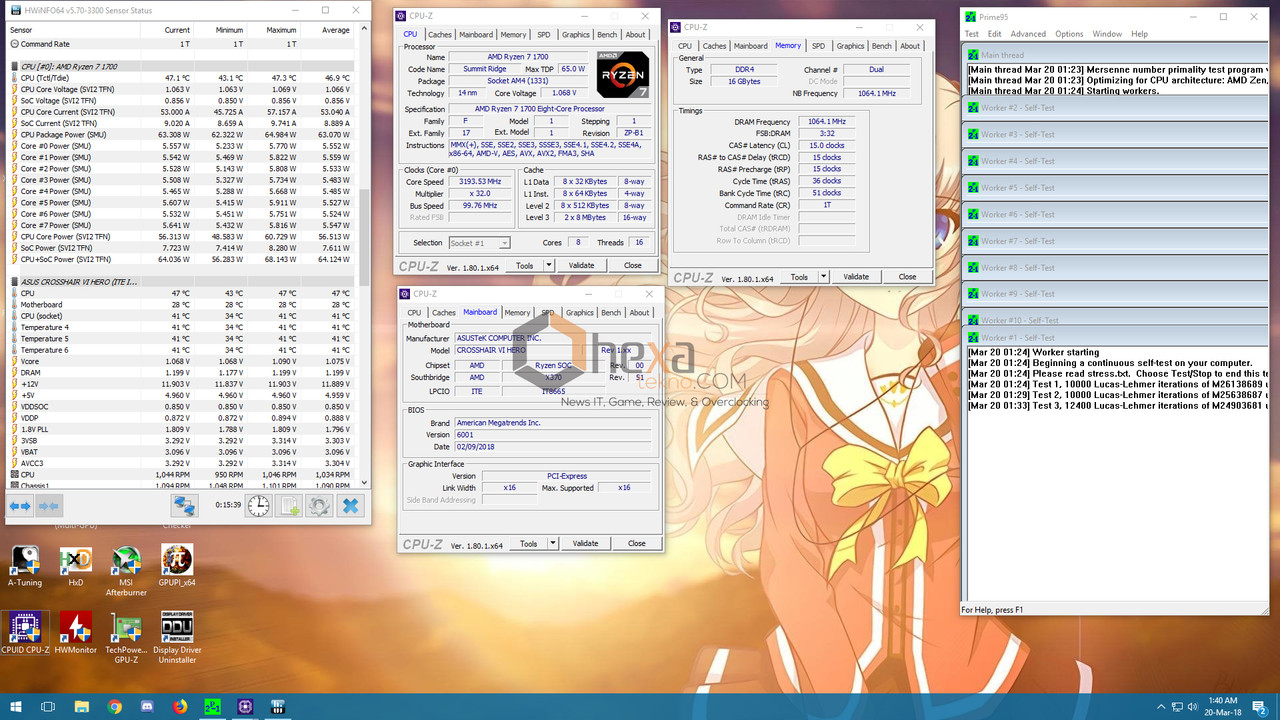This screenshot has height=720, width=1280.
Task: Open the SPD tab in CPU-Z CPU window
Action: click(x=543, y=34)
